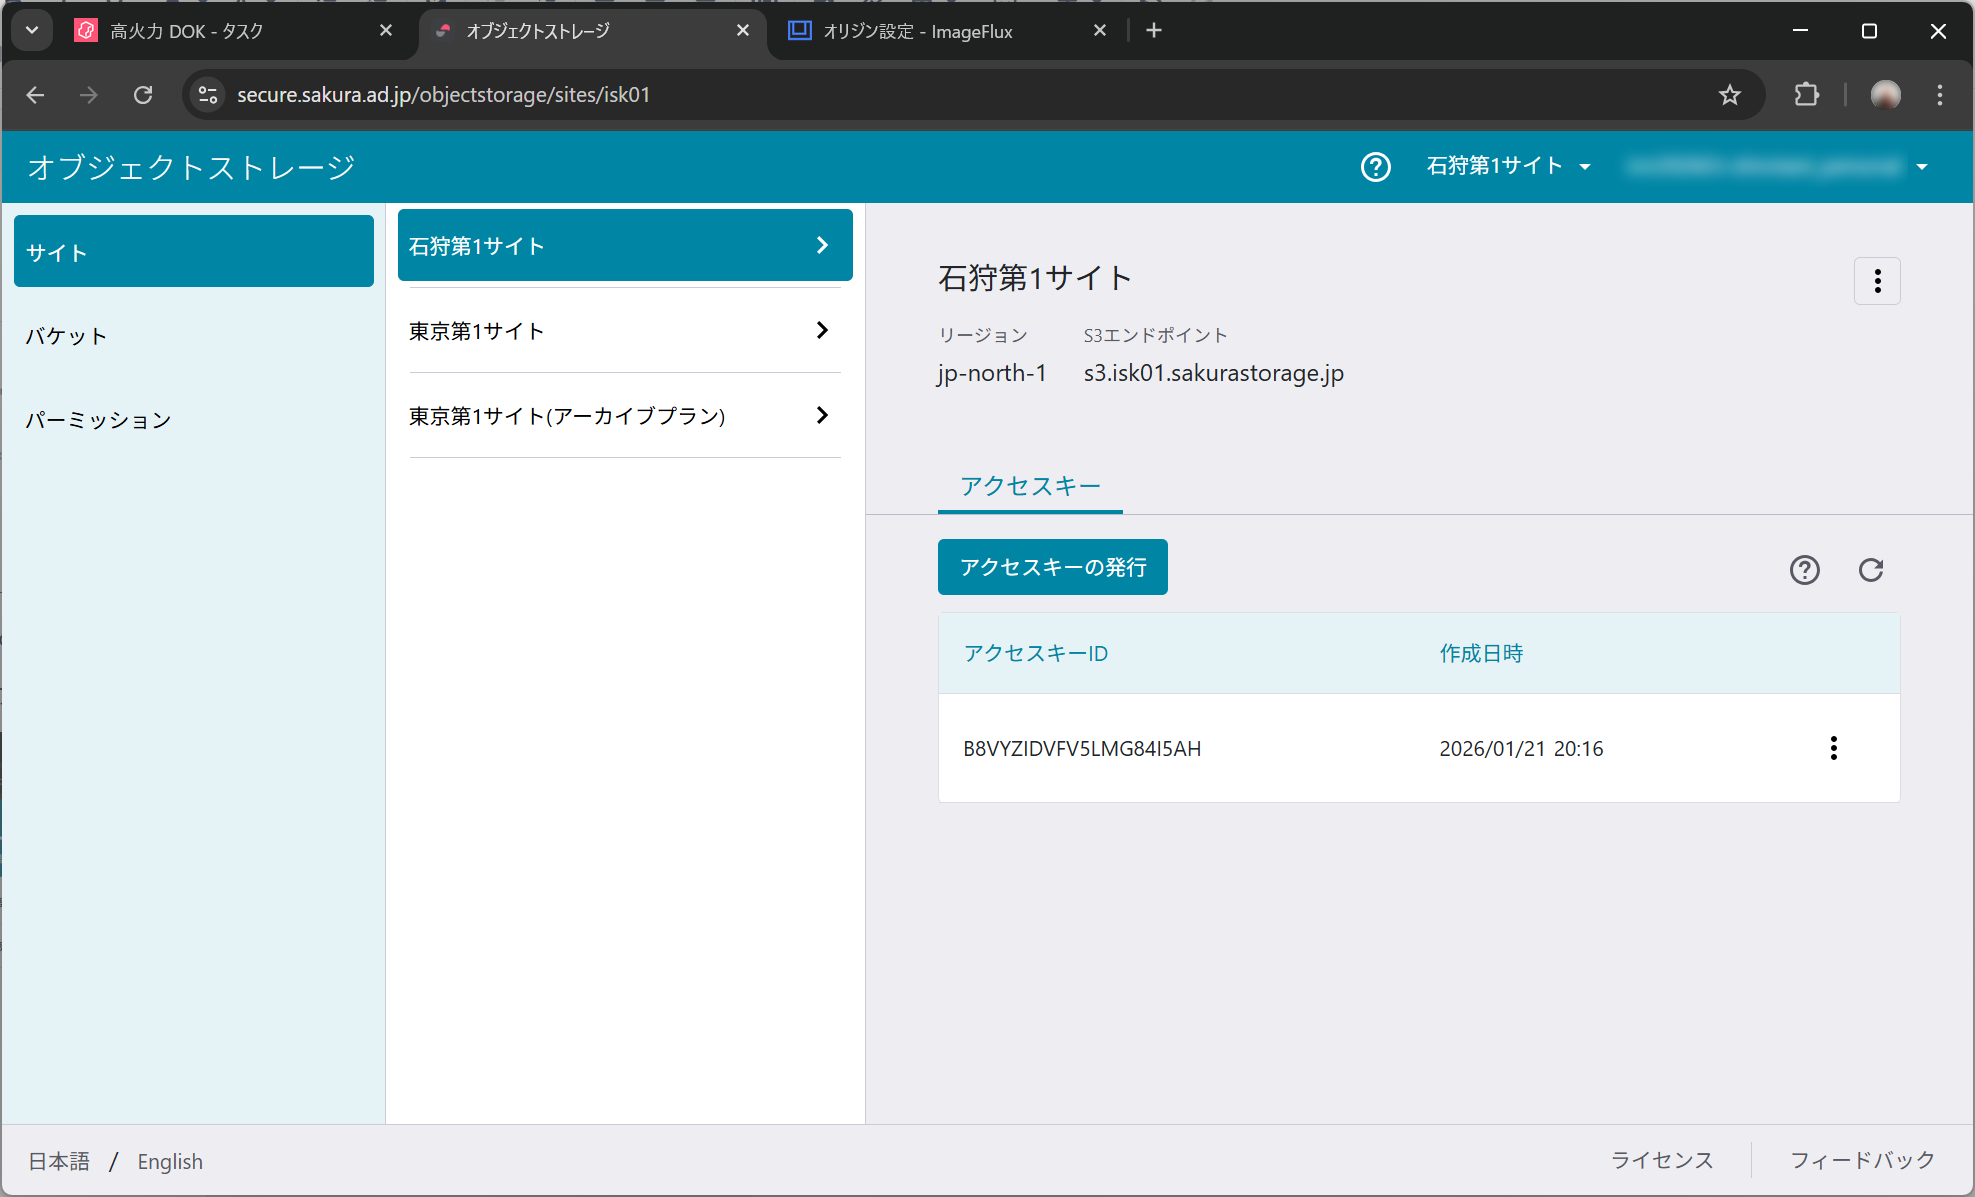The height and width of the screenshot is (1197, 1975).
Task: View site information icon in address bar
Action: pos(208,95)
